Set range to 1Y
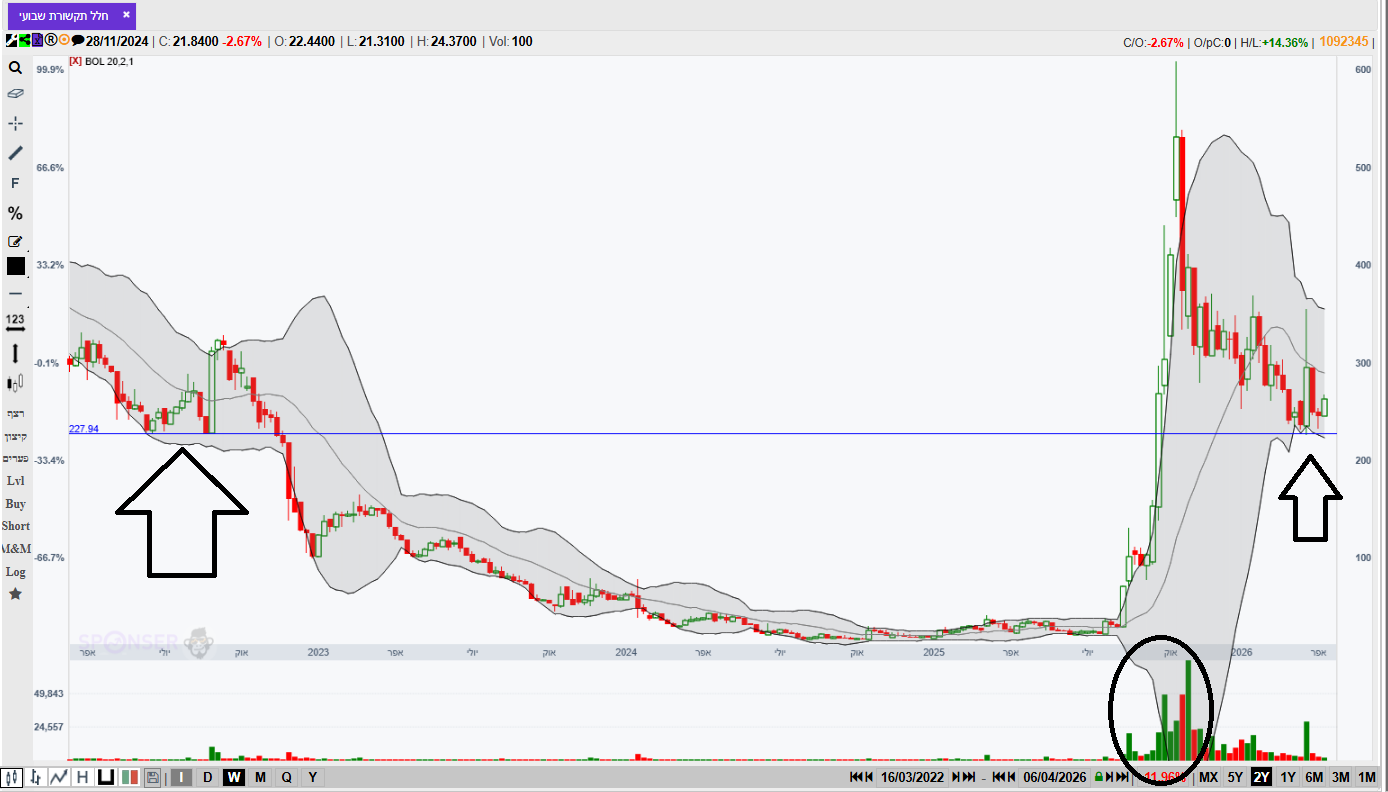 click(x=1288, y=777)
